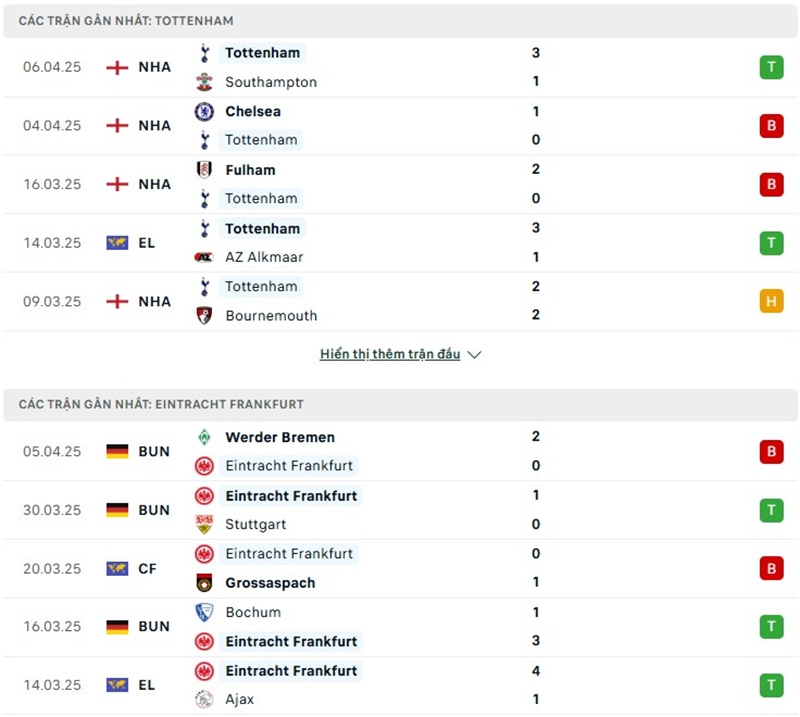
Task: Click the Southampton club crest icon
Action: (204, 82)
